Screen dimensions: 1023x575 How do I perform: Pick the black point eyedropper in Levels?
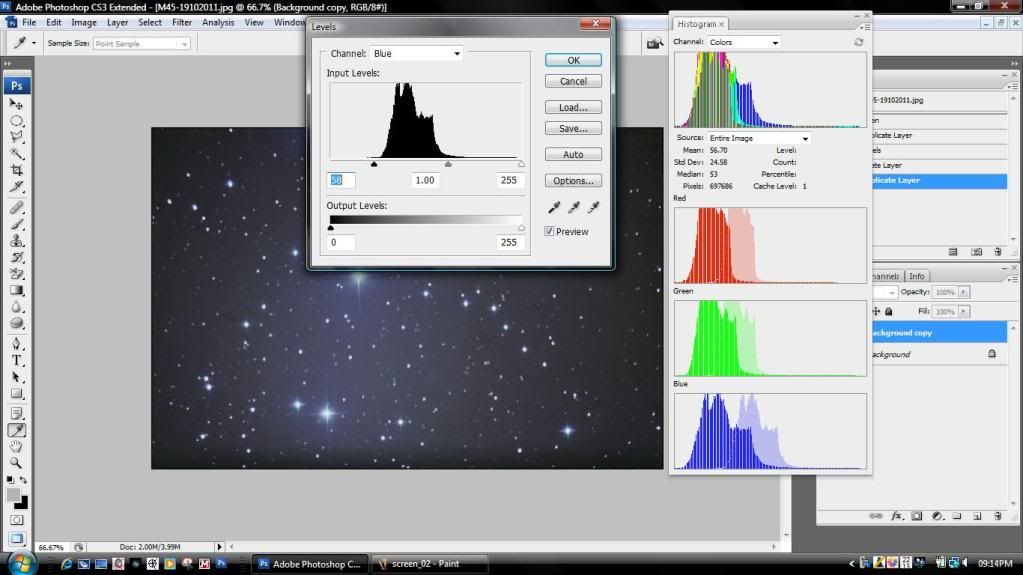(x=554, y=208)
